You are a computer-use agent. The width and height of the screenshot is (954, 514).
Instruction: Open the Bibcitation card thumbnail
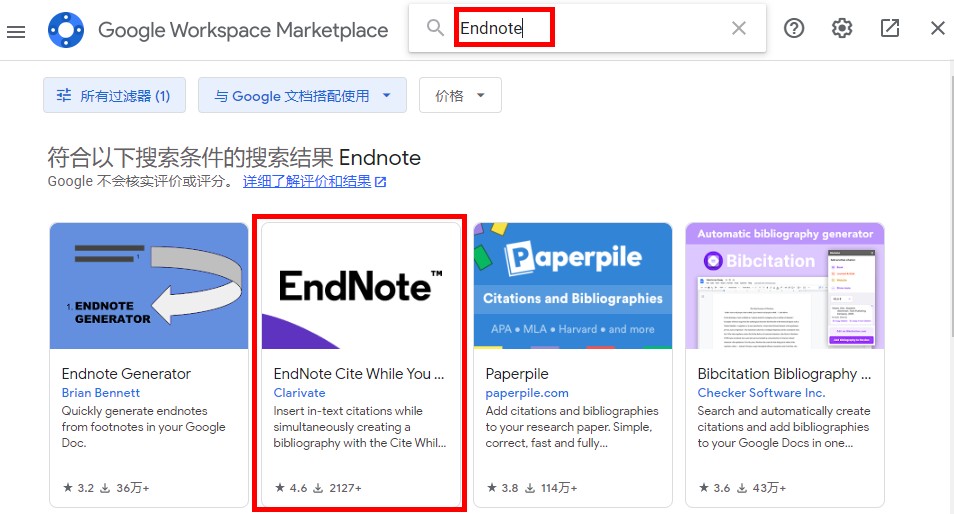(785, 286)
